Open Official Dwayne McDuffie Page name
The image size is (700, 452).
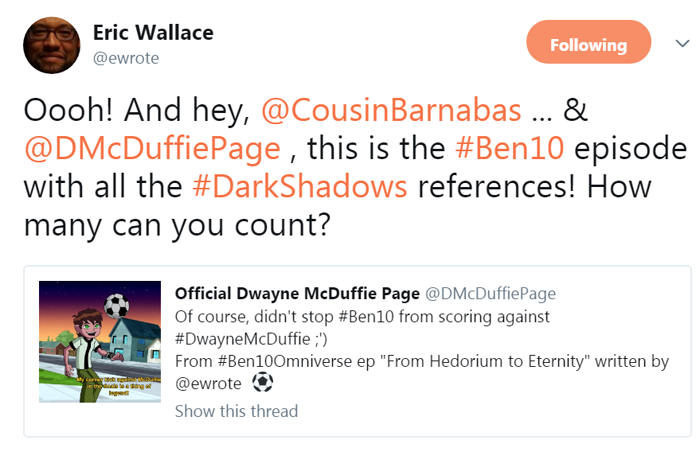(x=297, y=293)
